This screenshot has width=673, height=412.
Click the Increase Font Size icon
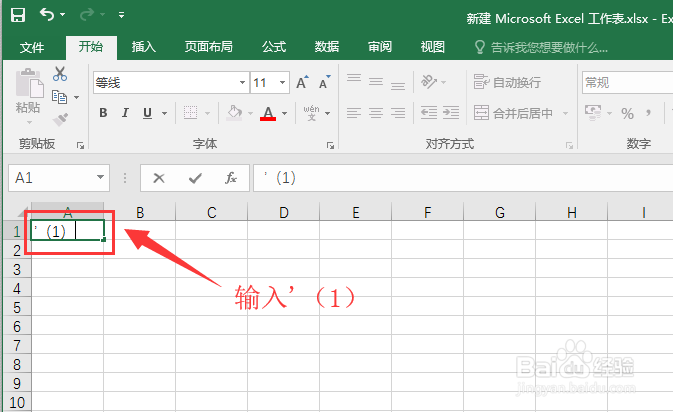303,82
